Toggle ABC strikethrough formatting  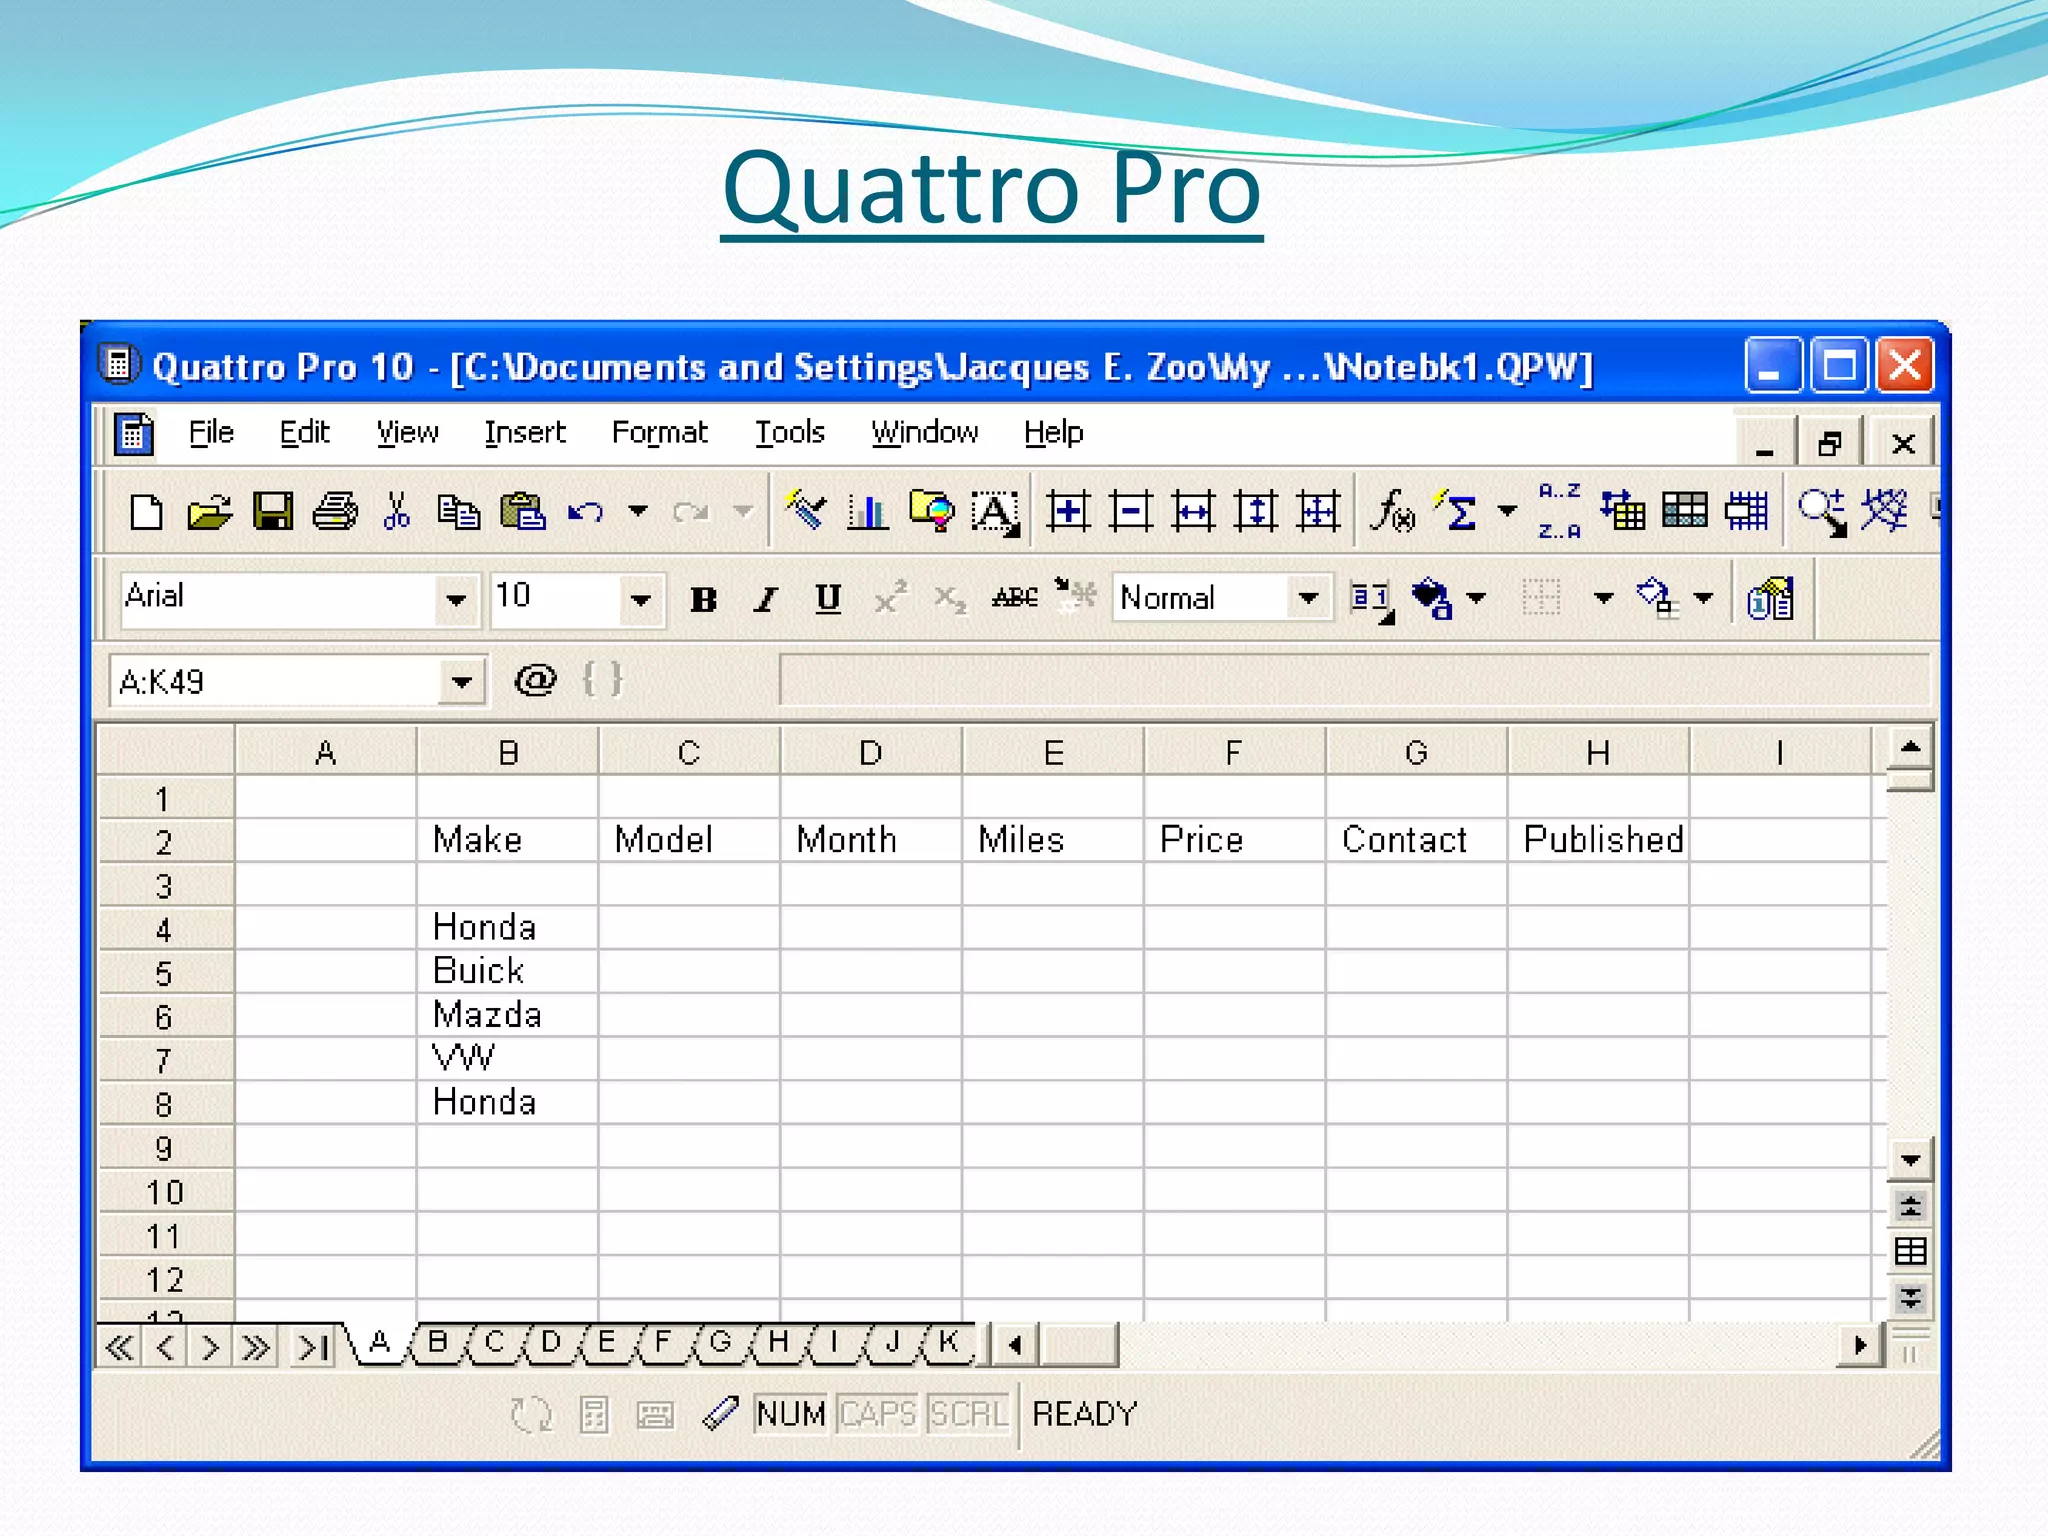pyautogui.click(x=1015, y=597)
